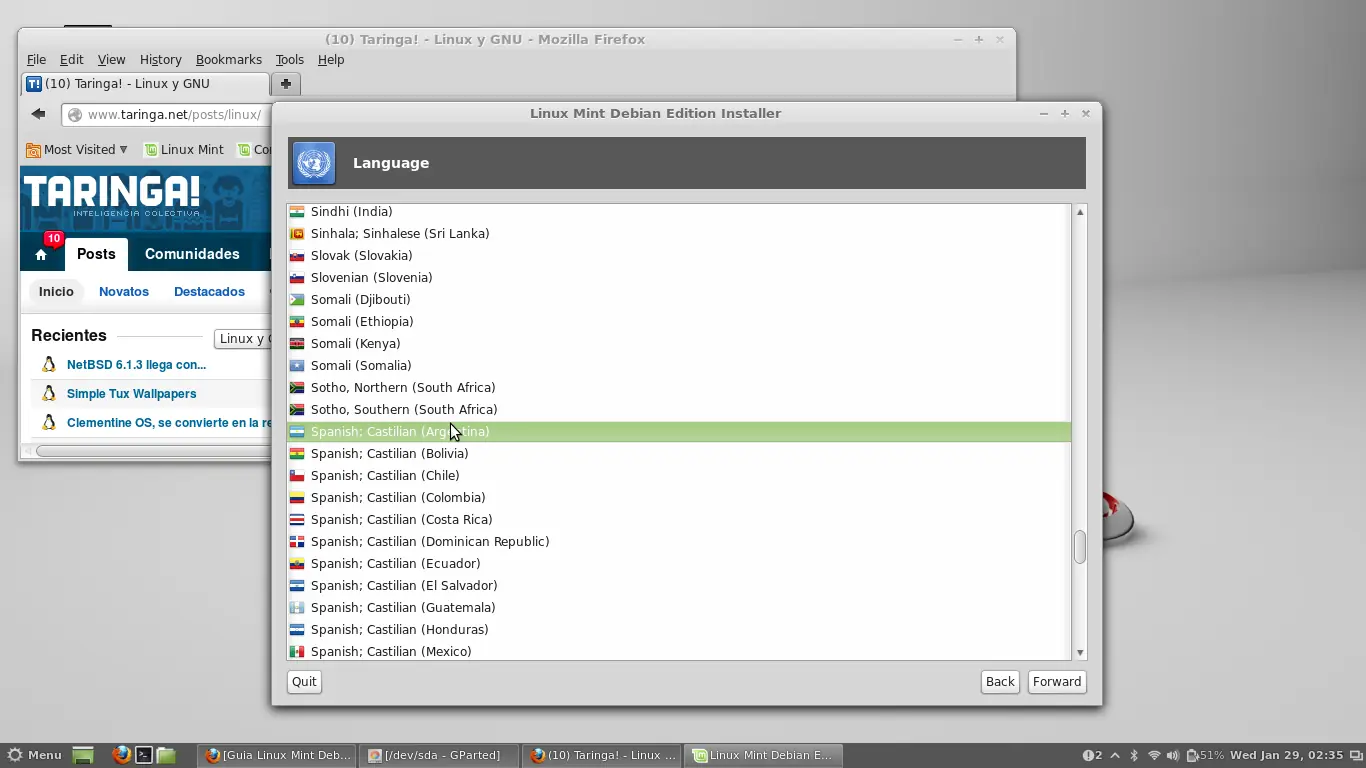
Task: Open the Firefox History menu
Action: (x=160, y=60)
